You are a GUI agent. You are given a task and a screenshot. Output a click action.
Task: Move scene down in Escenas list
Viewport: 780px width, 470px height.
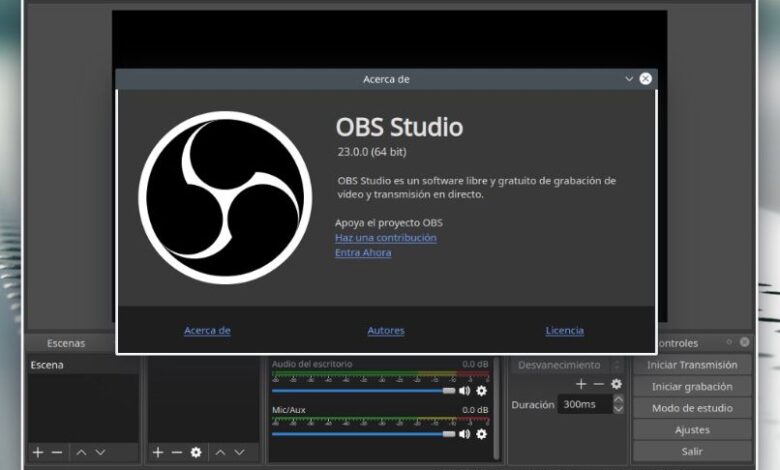(x=100, y=452)
